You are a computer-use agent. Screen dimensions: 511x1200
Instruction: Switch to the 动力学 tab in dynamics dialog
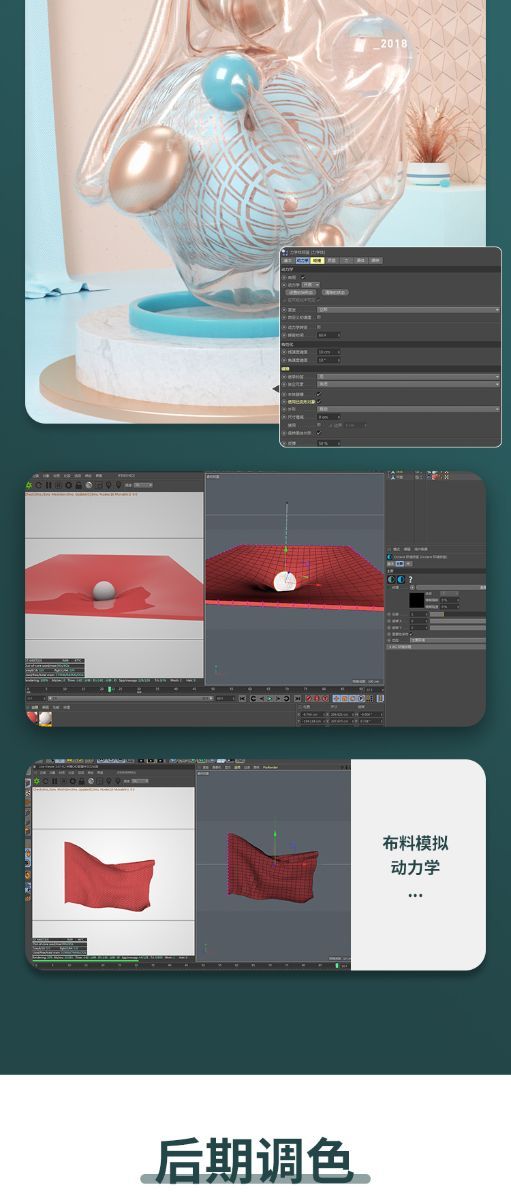coord(302,260)
